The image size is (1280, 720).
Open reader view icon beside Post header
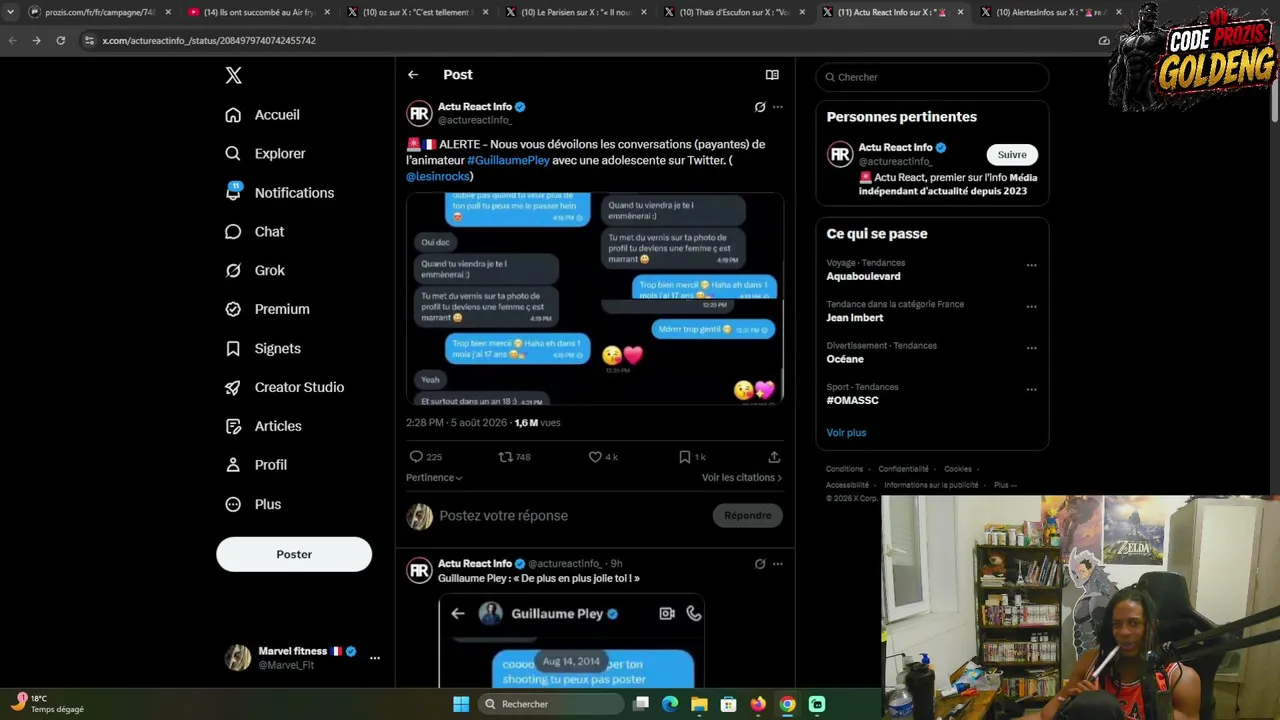(x=772, y=75)
